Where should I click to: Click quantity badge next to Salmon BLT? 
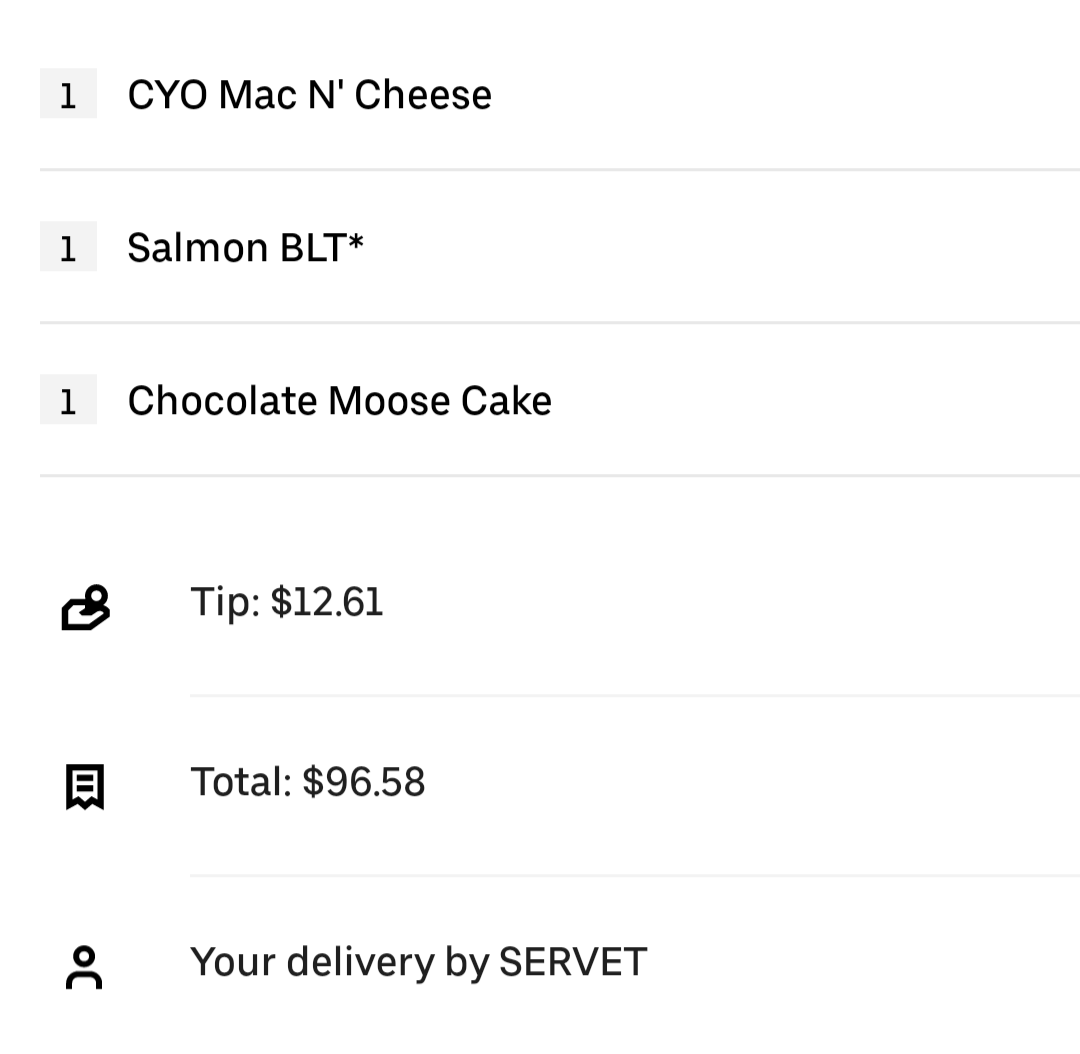point(68,247)
